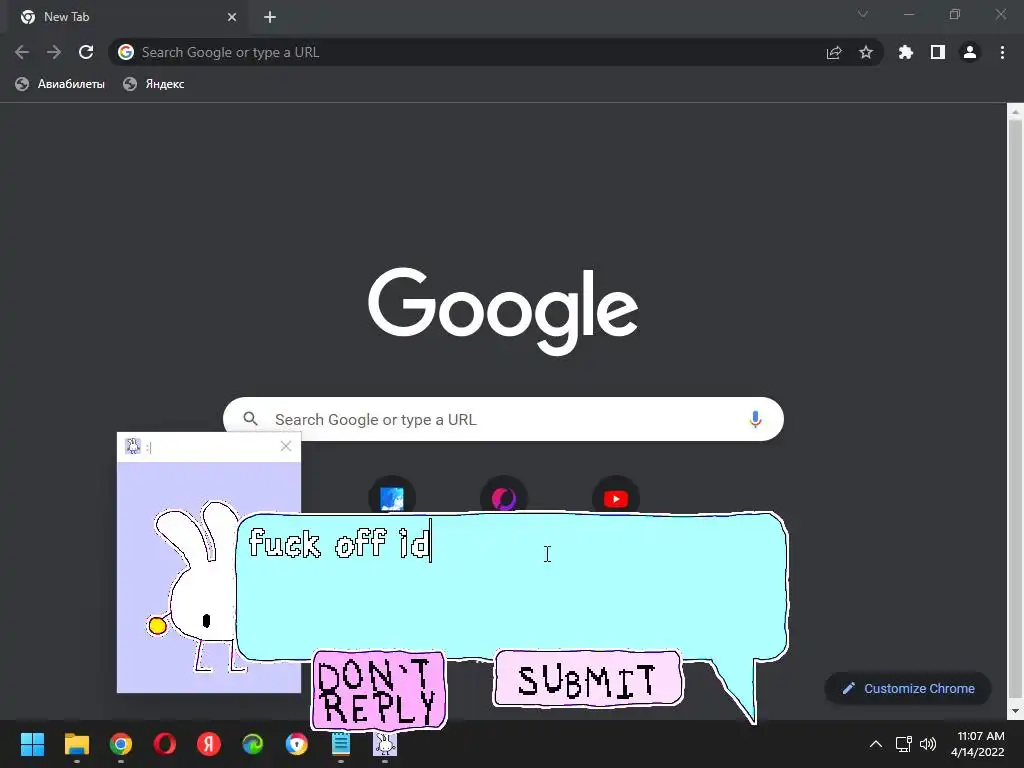
Task: Open the Chrome profile avatar
Action: [970, 52]
